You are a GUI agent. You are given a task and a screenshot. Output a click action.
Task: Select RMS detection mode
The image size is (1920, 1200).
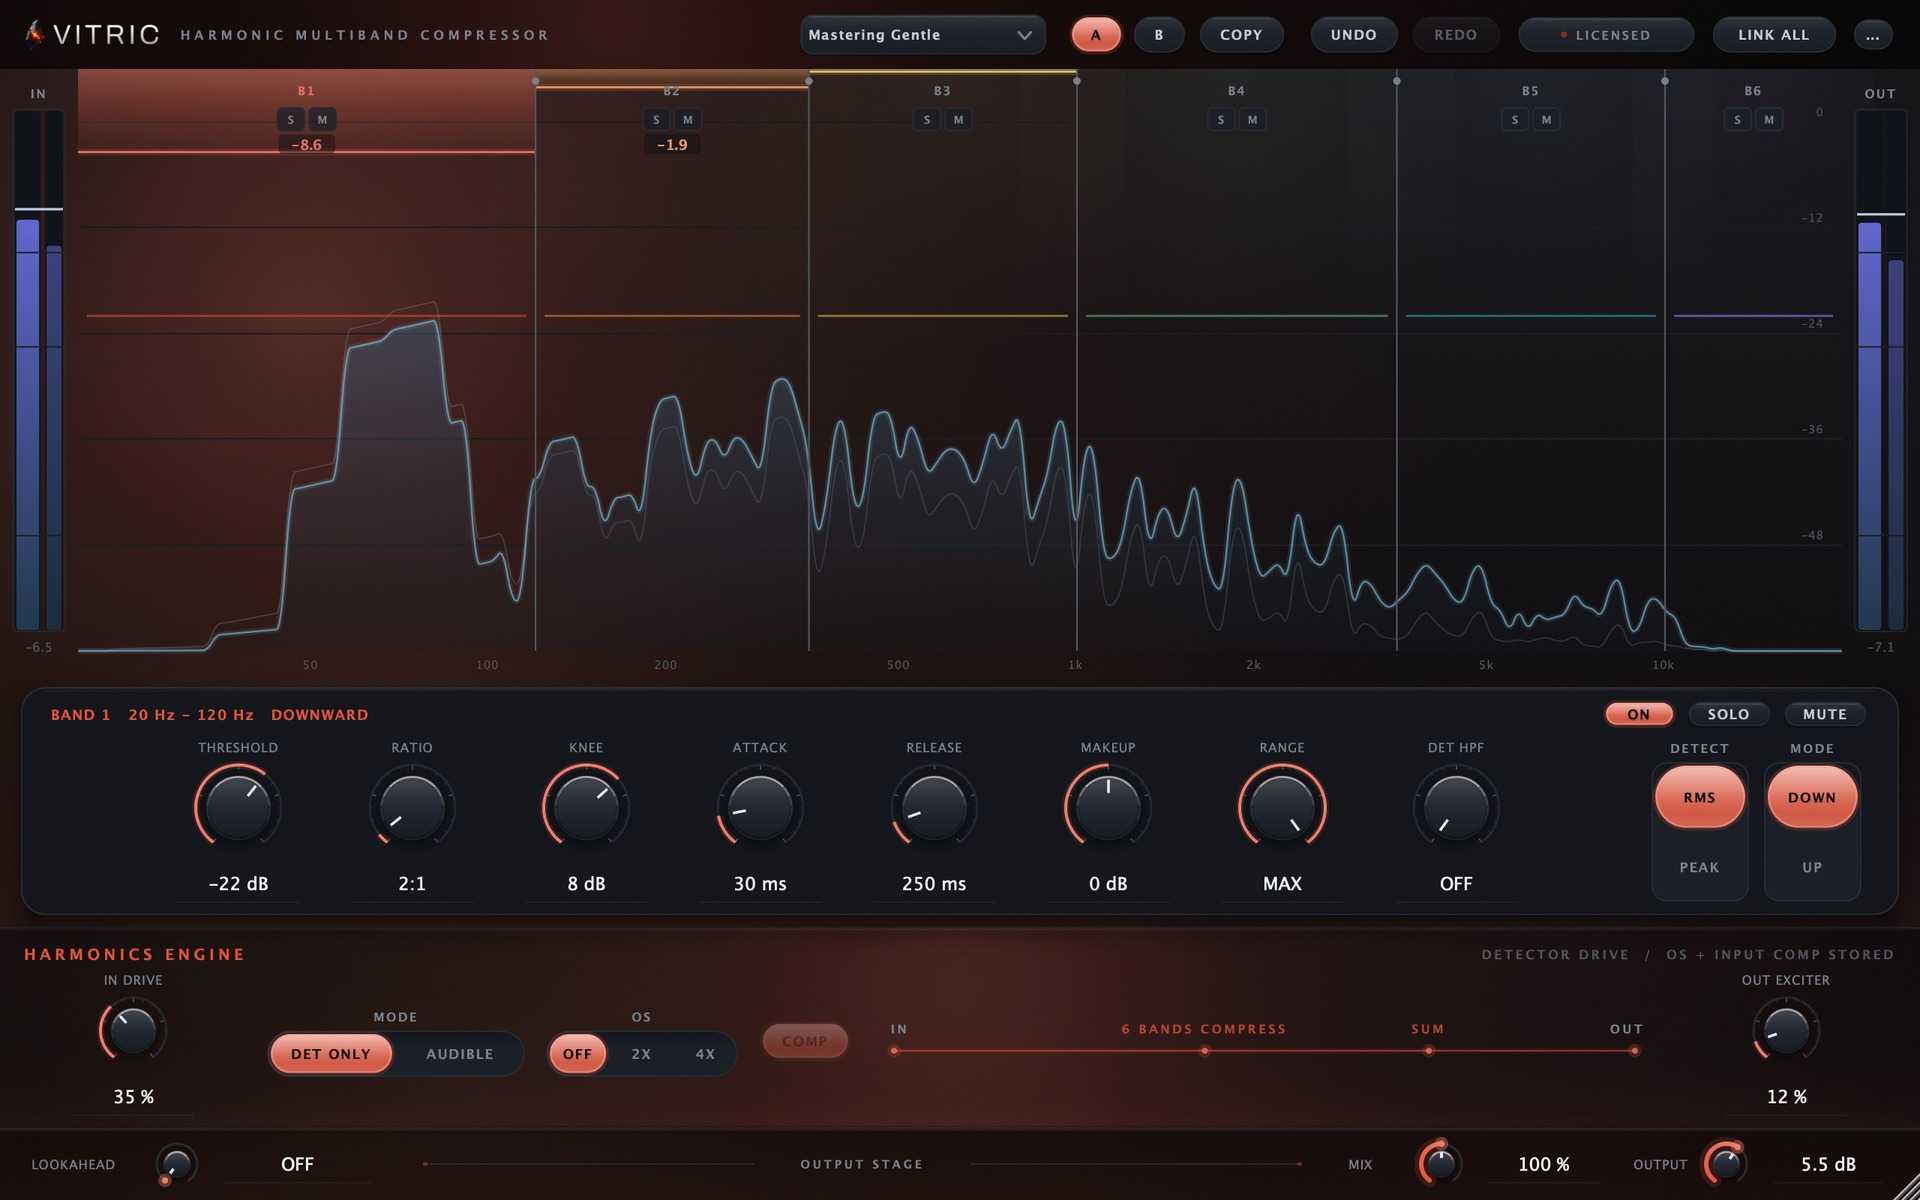(x=1699, y=797)
